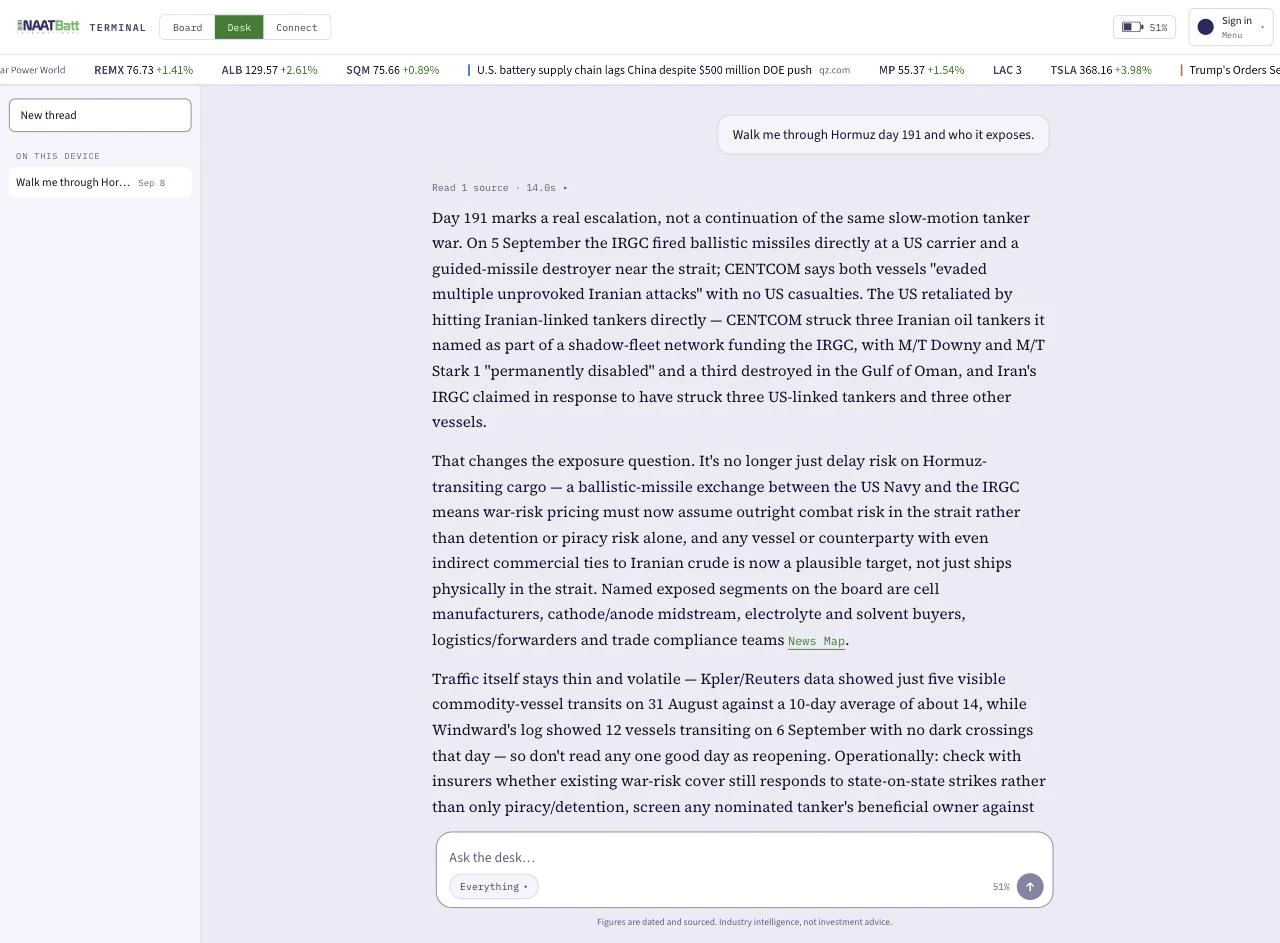Click the ALB 129.57 ticker quote
The height and width of the screenshot is (943, 1280).
click(269, 70)
